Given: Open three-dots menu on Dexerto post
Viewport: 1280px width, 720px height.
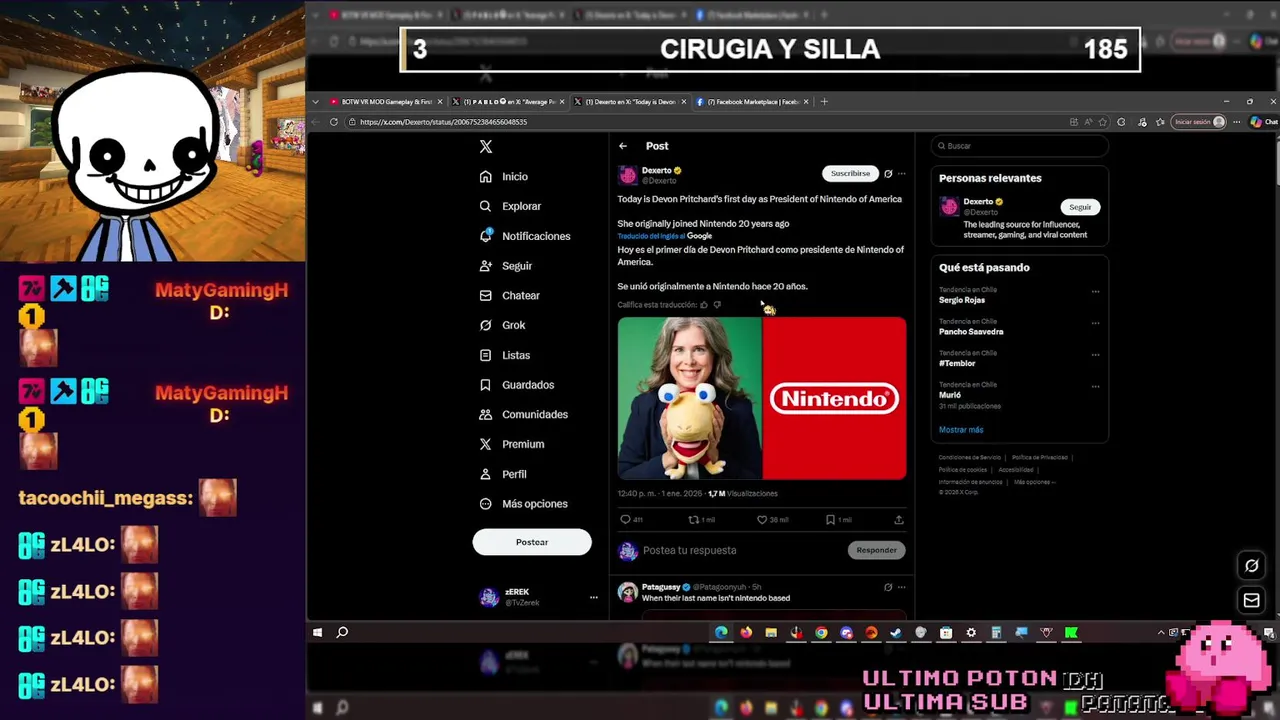Looking at the screenshot, I should click(x=901, y=173).
